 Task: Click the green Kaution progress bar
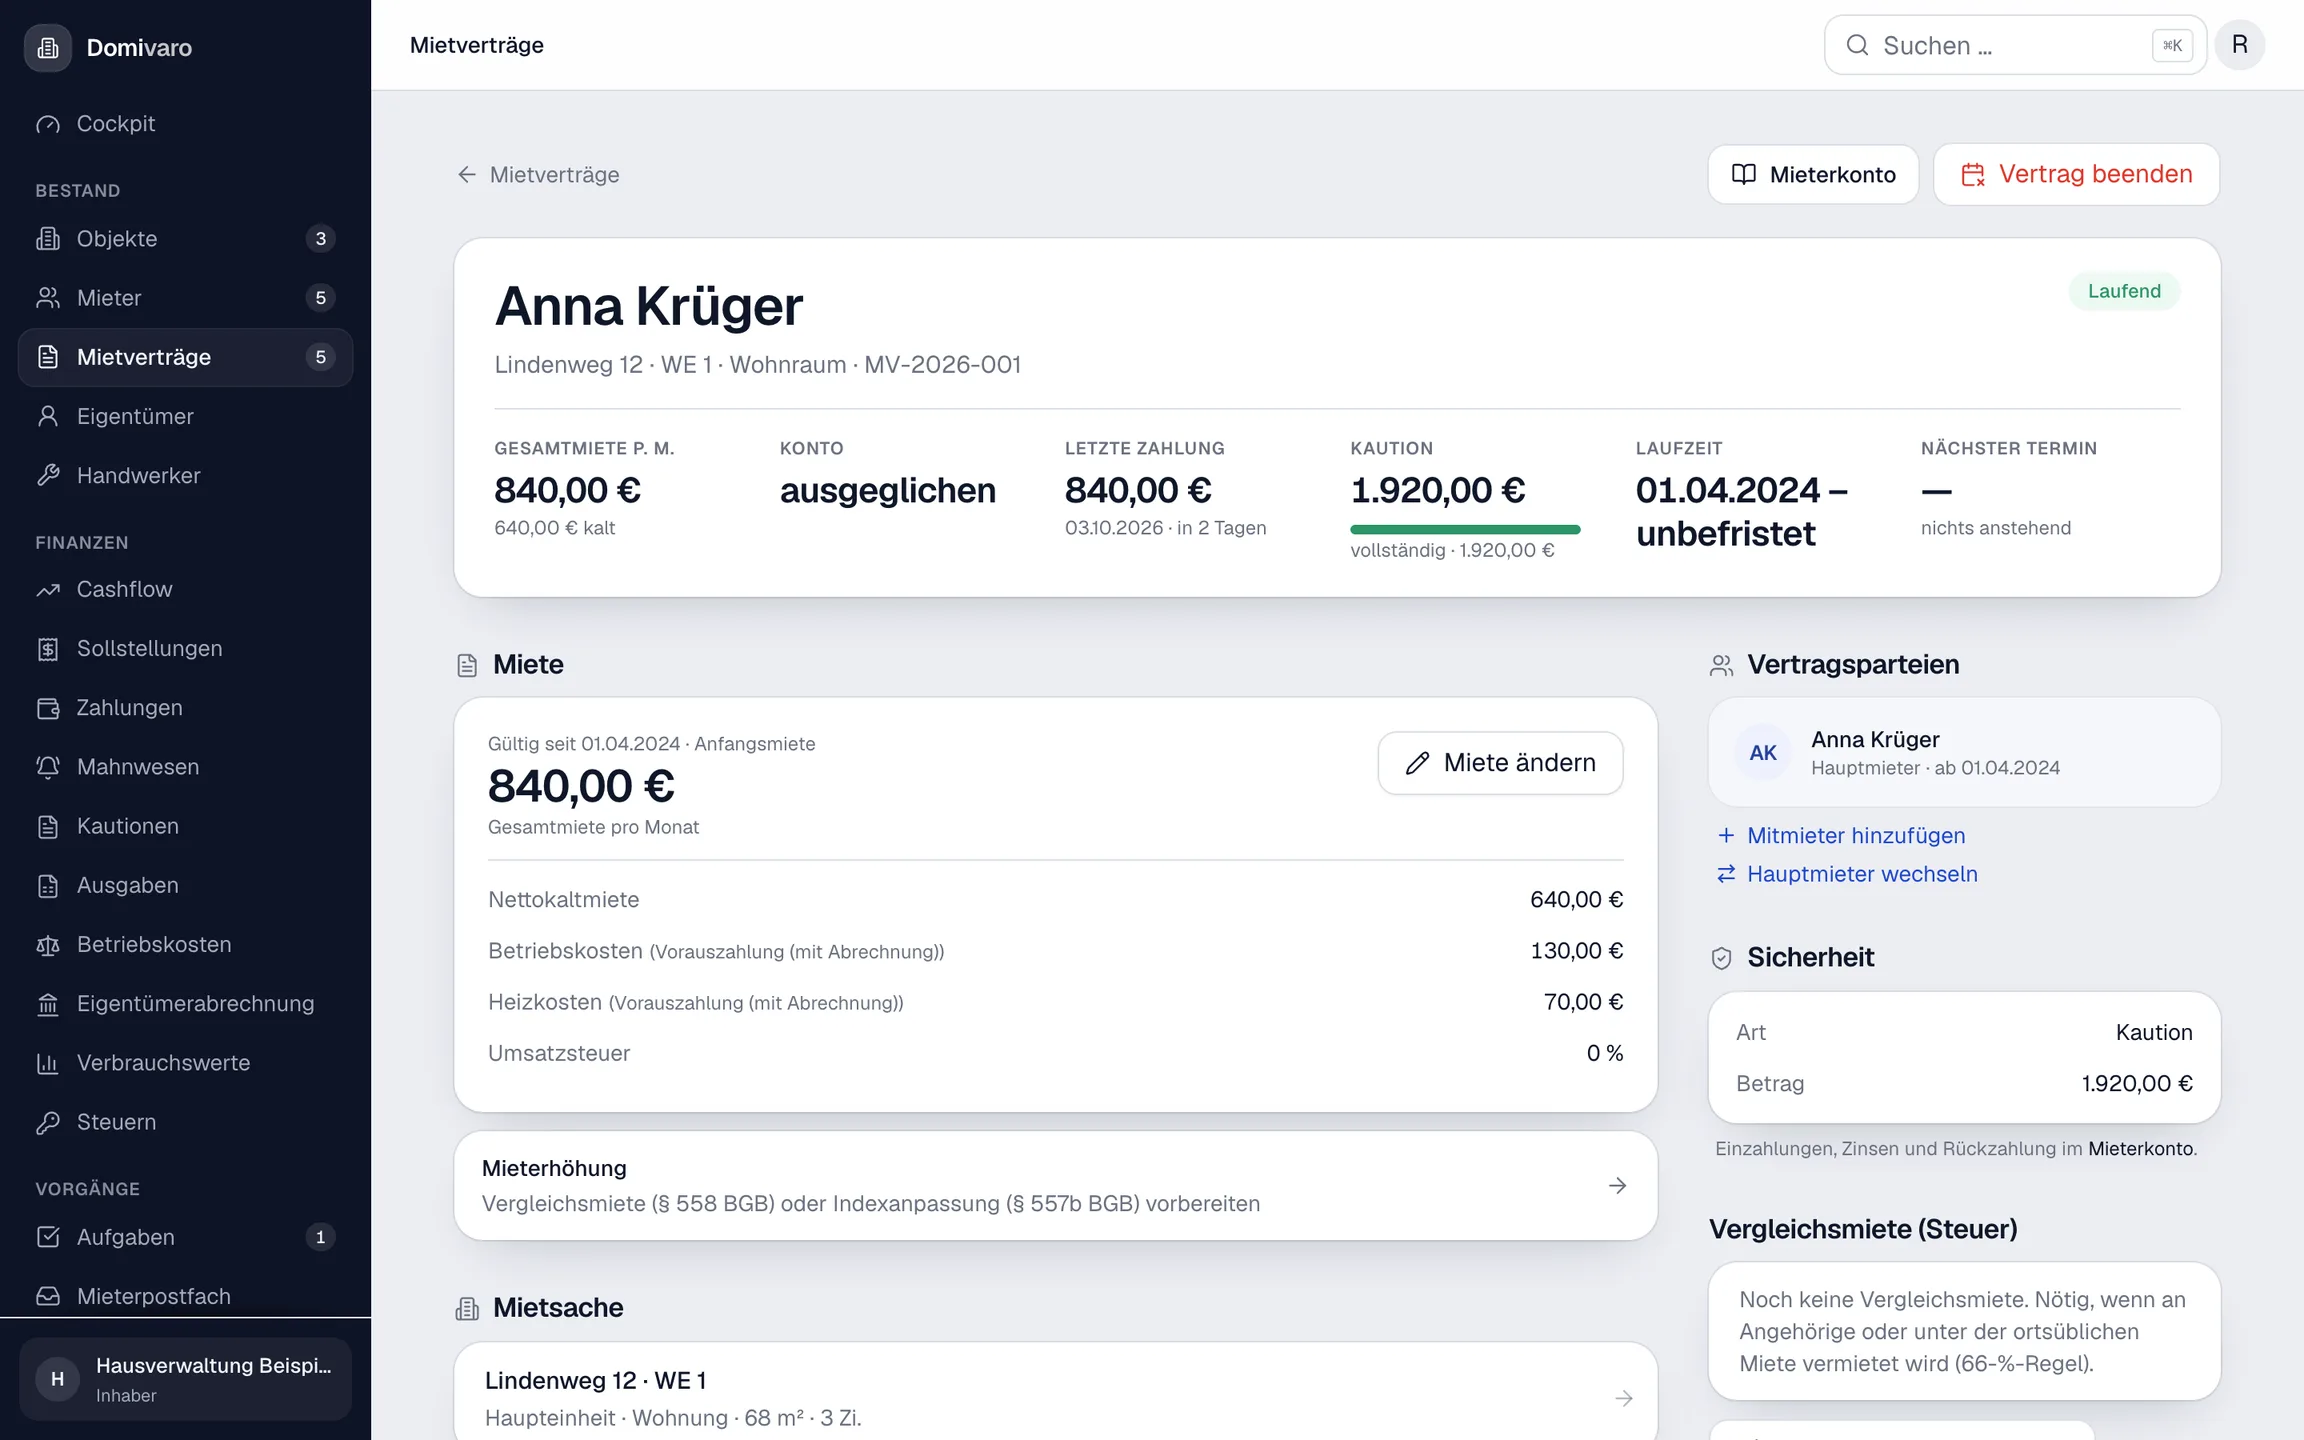pyautogui.click(x=1465, y=529)
